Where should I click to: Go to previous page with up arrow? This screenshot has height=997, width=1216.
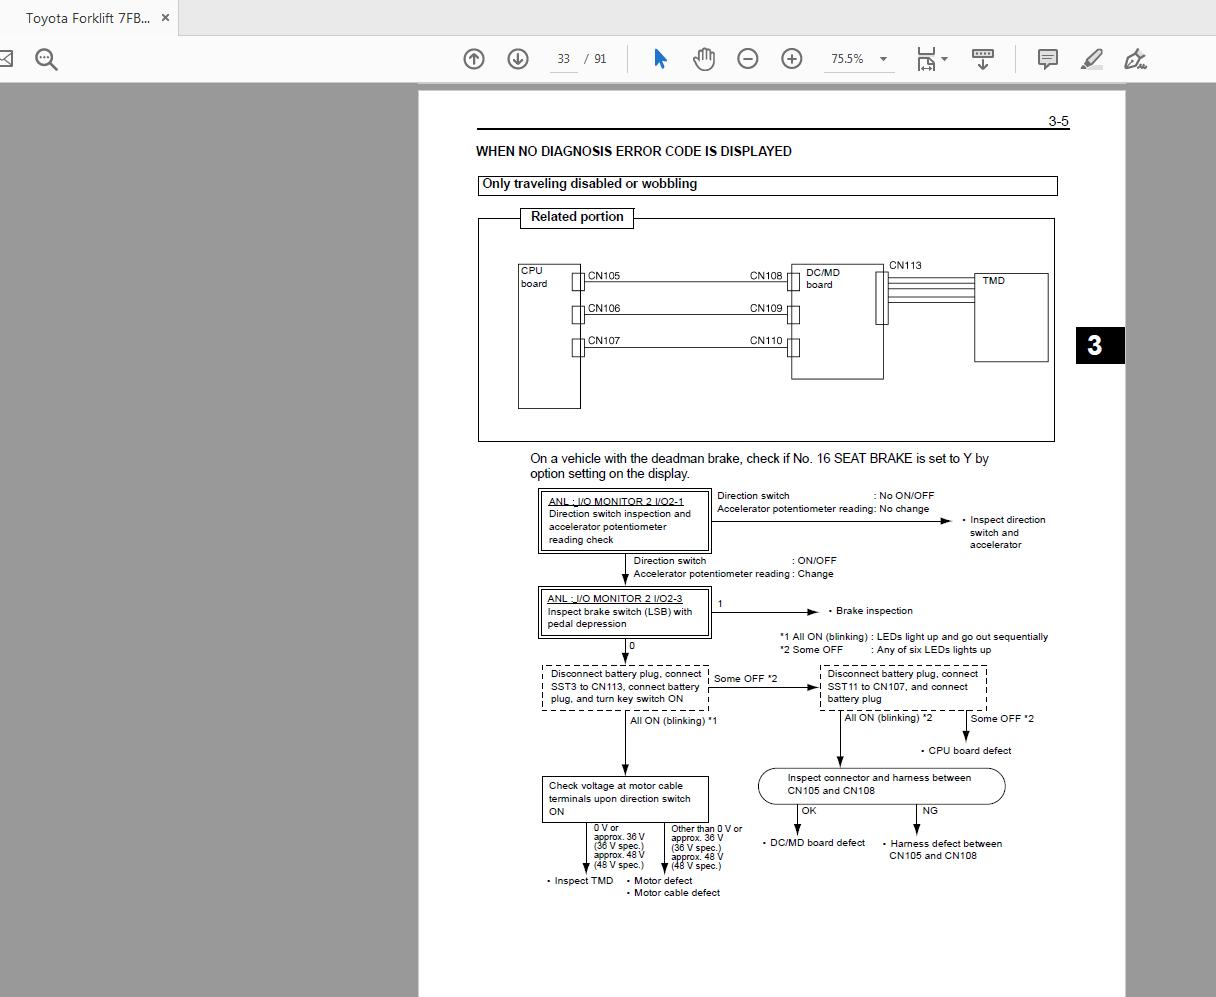(x=474, y=59)
